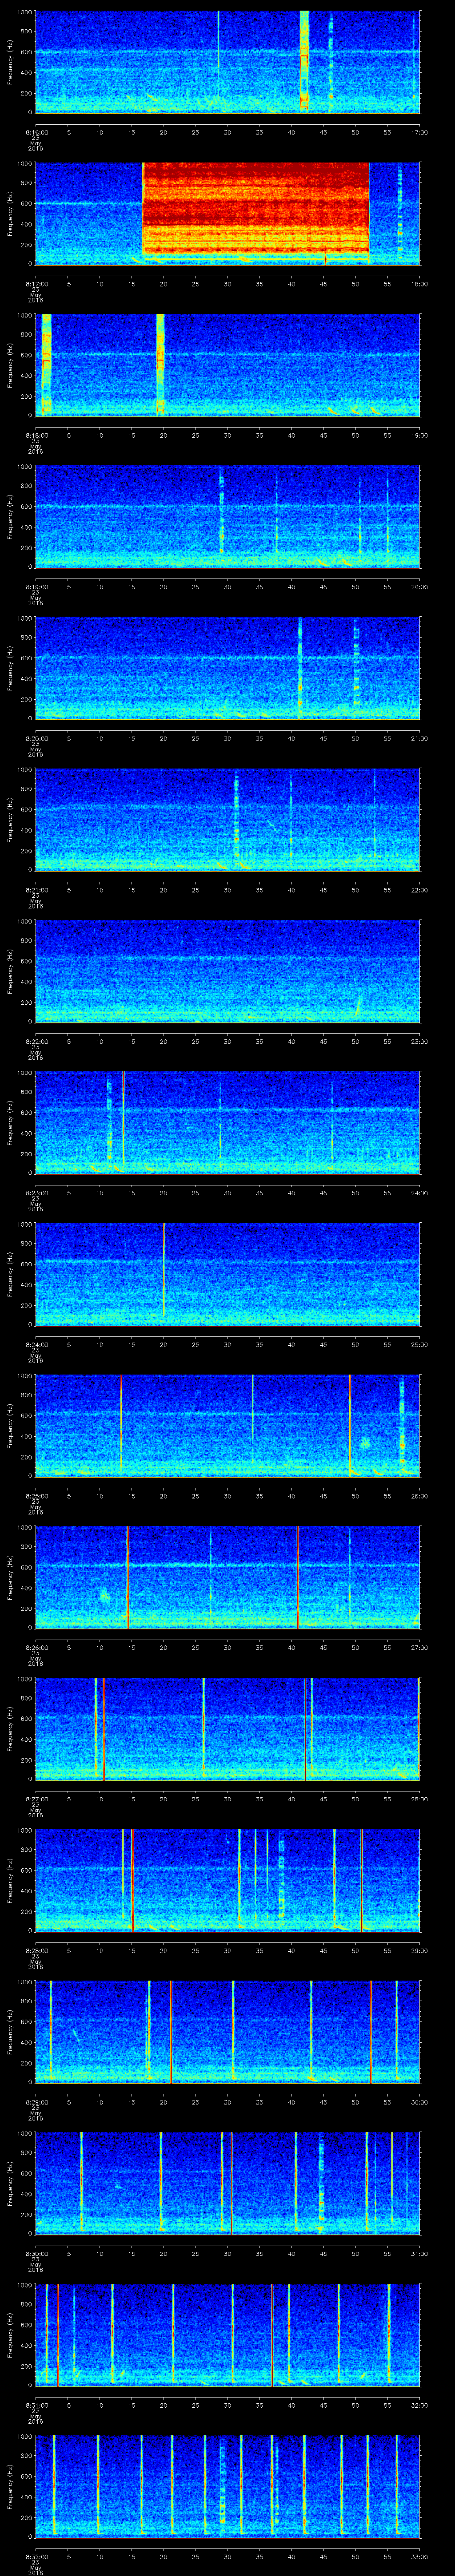Click the 22:00 end time label
The height and width of the screenshot is (2576, 455).
pyautogui.click(x=419, y=890)
